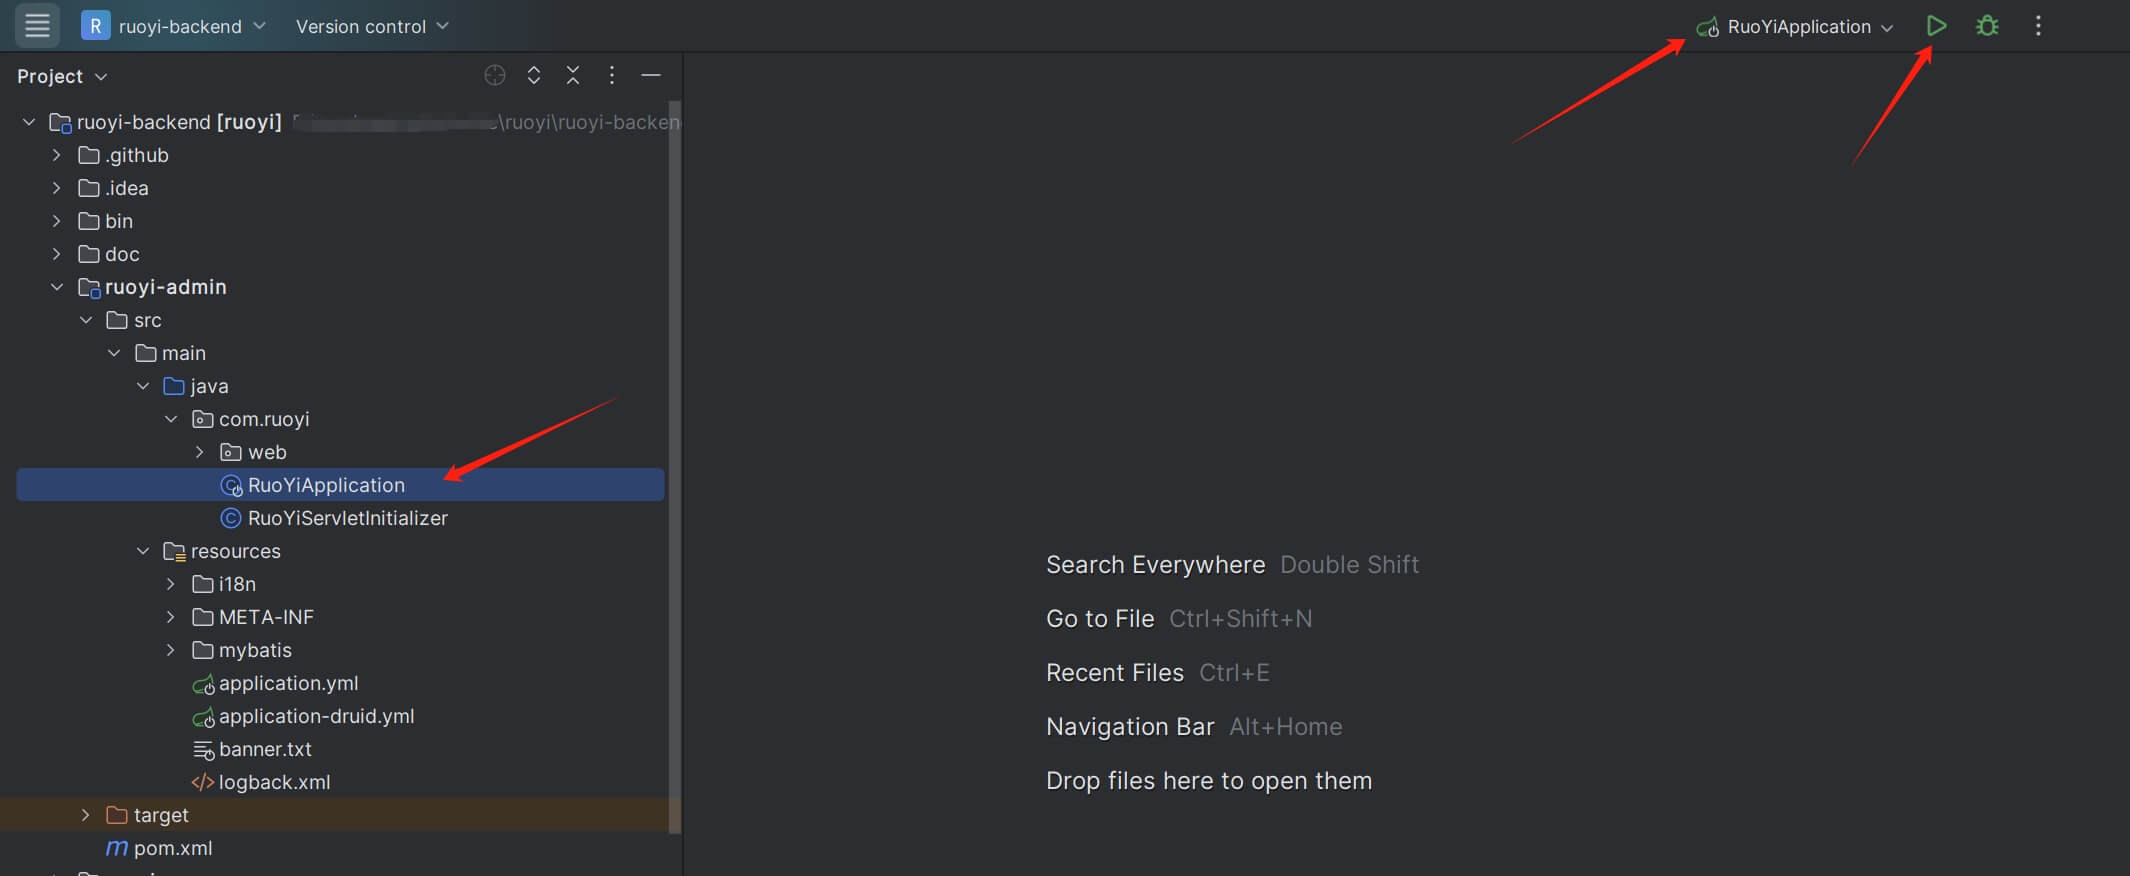Run RuoYiApplication with the green play button
The width and height of the screenshot is (2130, 876).
tap(1936, 26)
